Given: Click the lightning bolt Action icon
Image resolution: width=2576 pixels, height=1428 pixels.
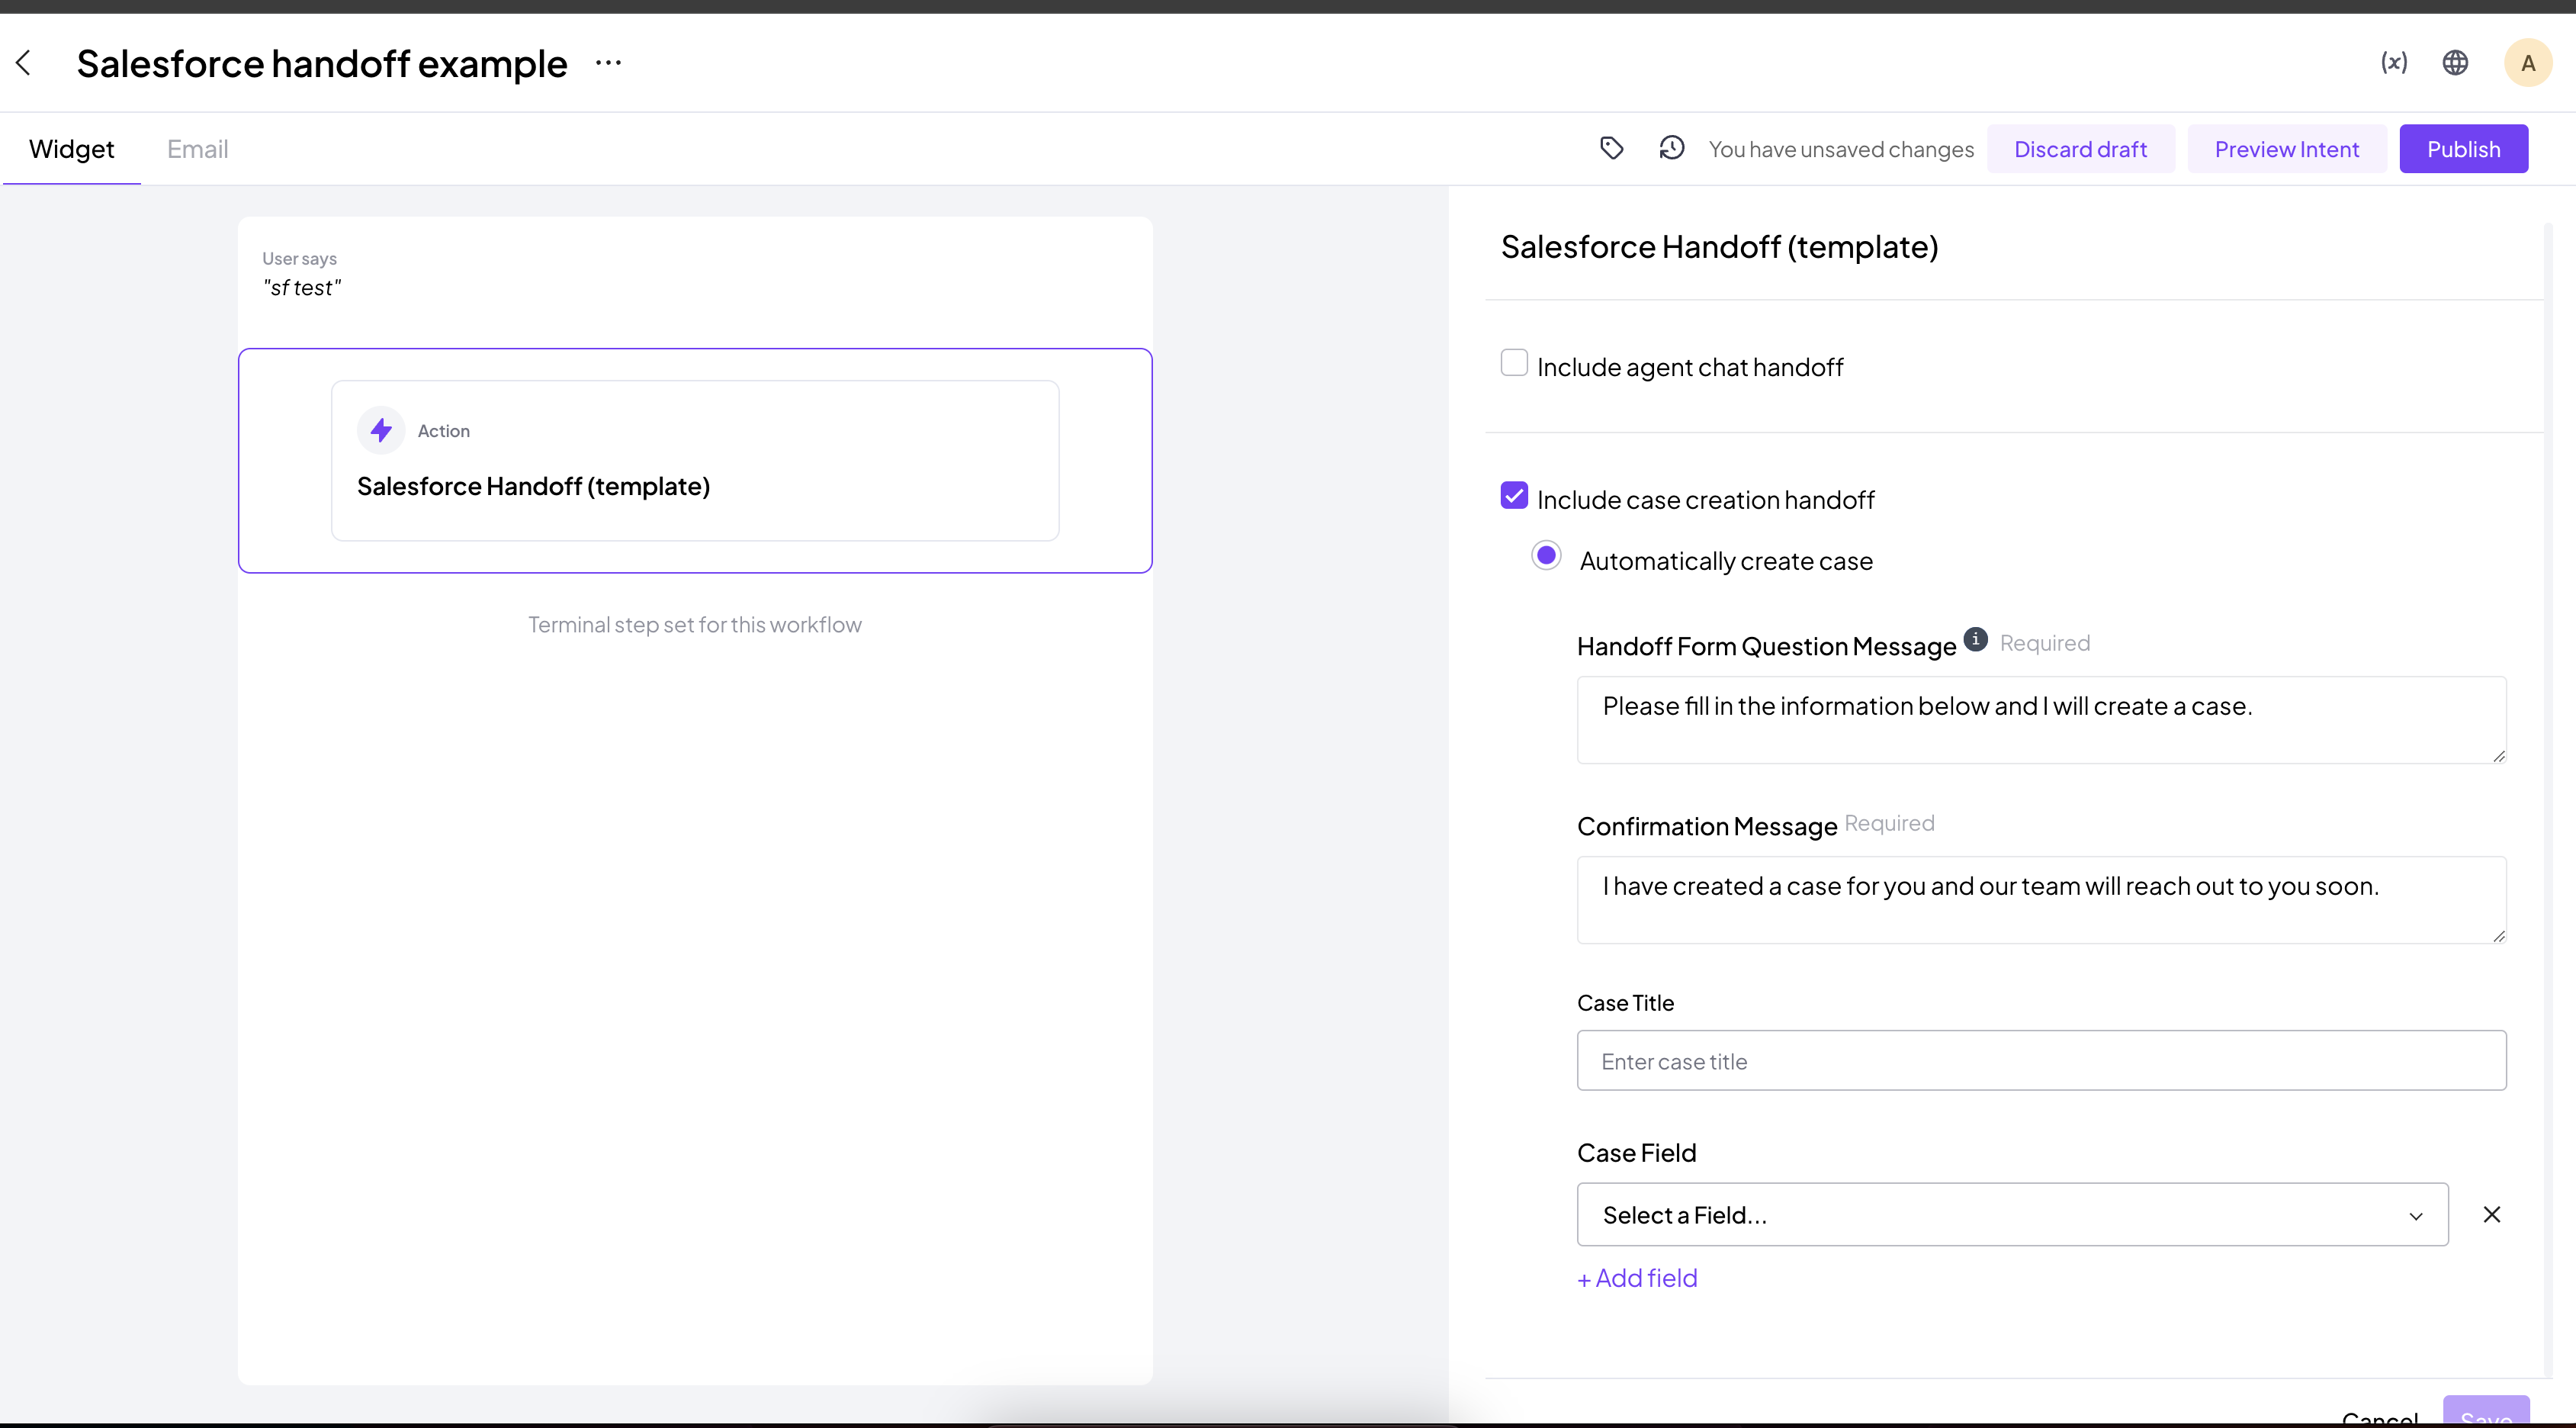Looking at the screenshot, I should pos(381,431).
